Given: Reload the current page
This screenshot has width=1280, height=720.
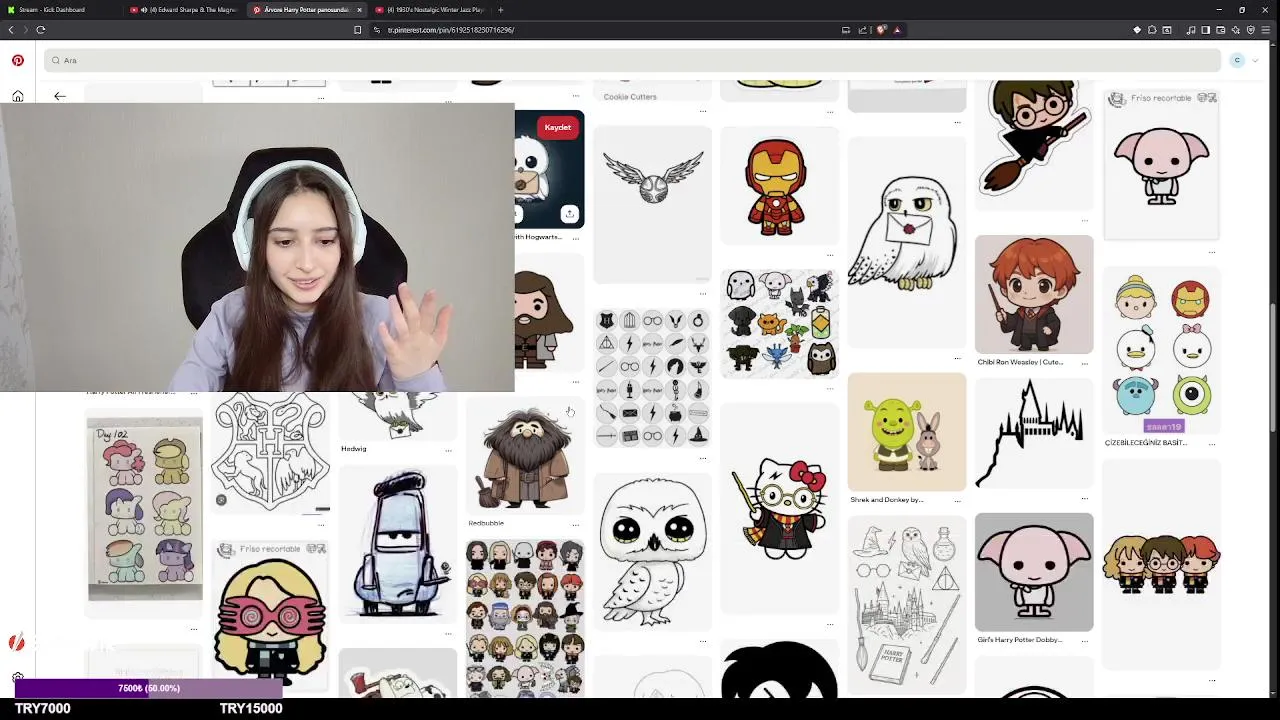Looking at the screenshot, I should click(41, 30).
